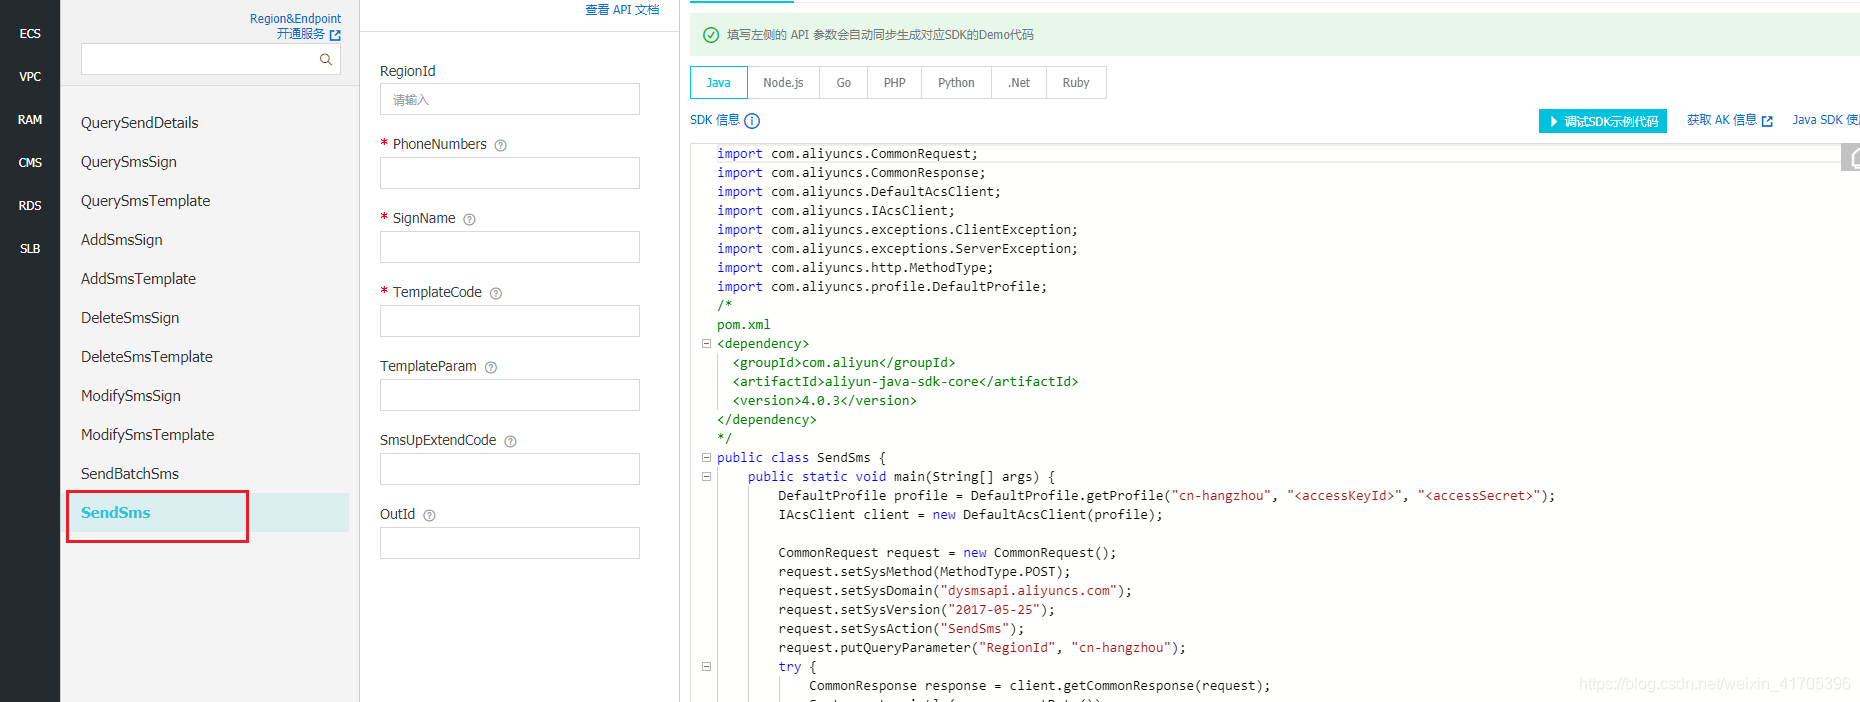The height and width of the screenshot is (702, 1860).
Task: Click the "dysmsapi.aliyuncs.com" string in code
Action: click(x=1028, y=591)
